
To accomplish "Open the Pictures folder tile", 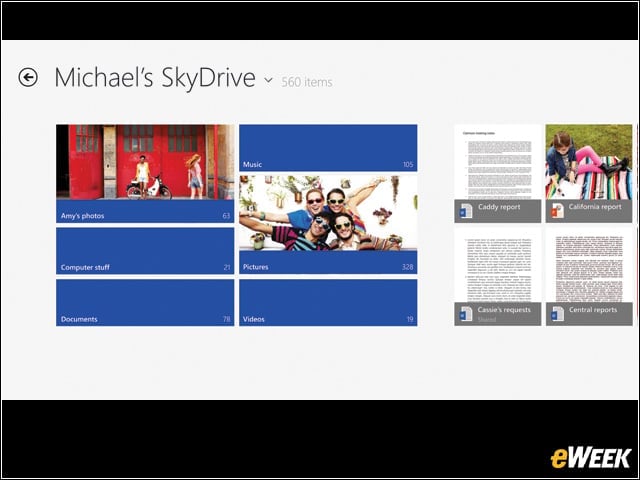I will tap(328, 225).
